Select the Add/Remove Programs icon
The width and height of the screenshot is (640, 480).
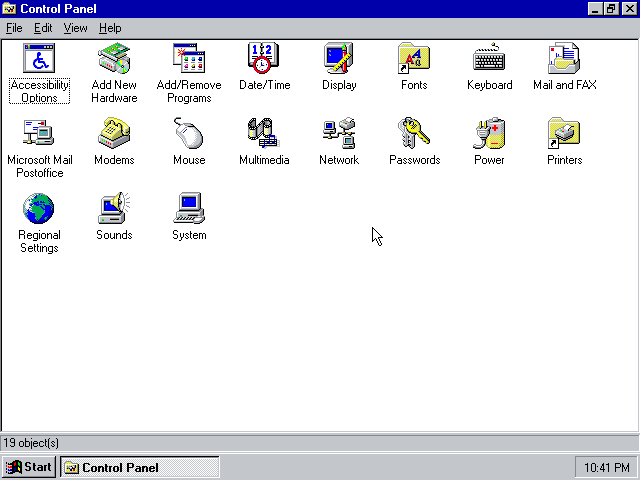(189, 58)
